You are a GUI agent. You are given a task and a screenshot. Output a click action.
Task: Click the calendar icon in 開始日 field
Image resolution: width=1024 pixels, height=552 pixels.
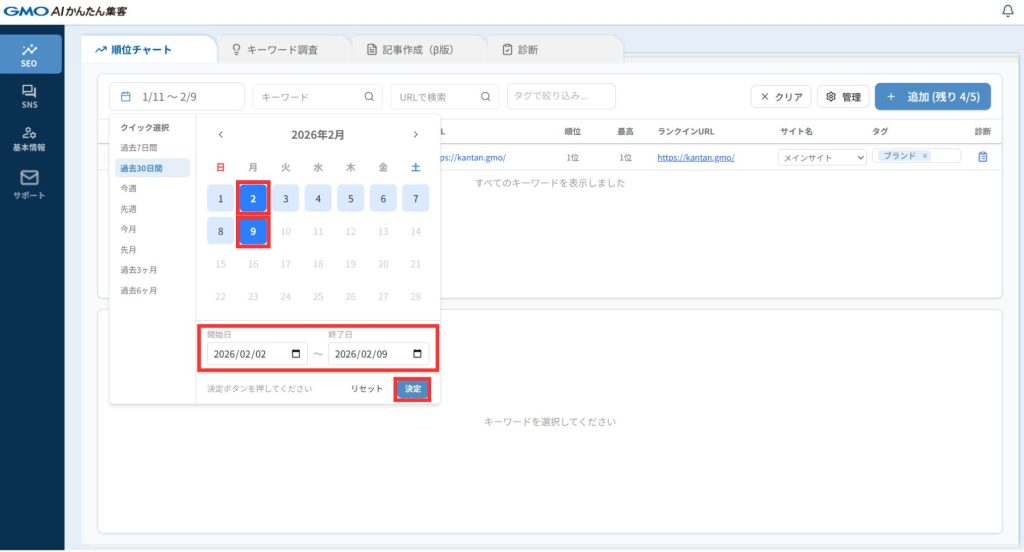(x=296, y=354)
